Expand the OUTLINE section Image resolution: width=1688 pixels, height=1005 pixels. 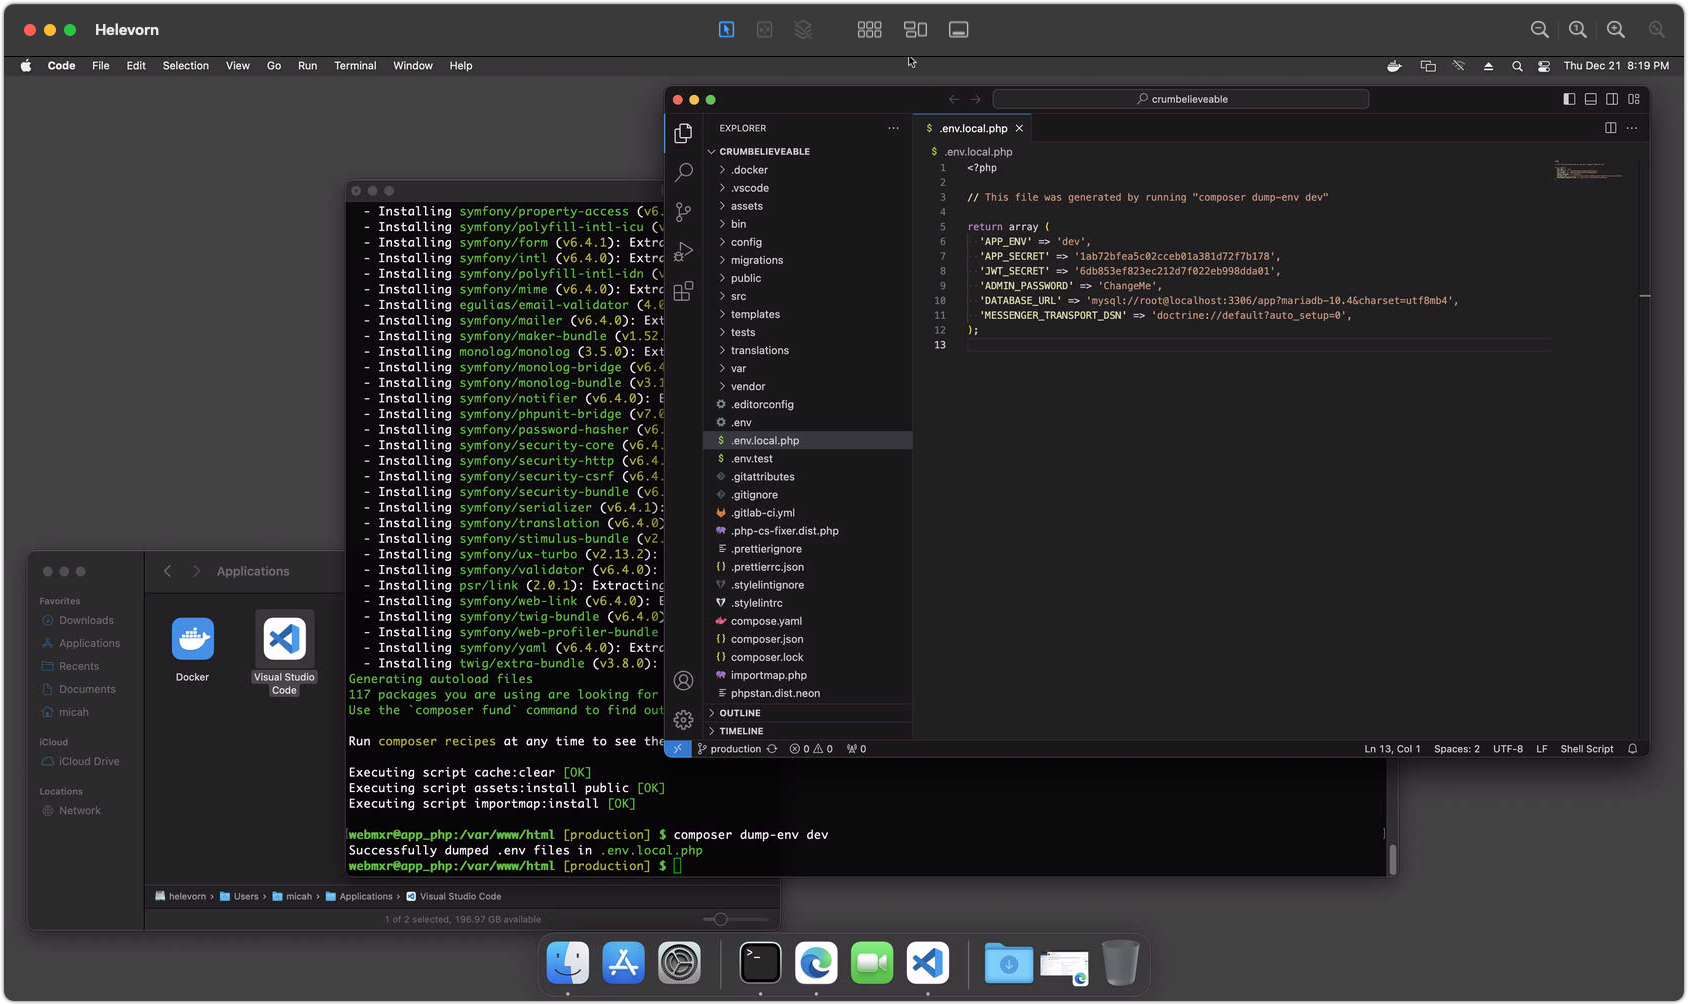click(x=740, y=712)
